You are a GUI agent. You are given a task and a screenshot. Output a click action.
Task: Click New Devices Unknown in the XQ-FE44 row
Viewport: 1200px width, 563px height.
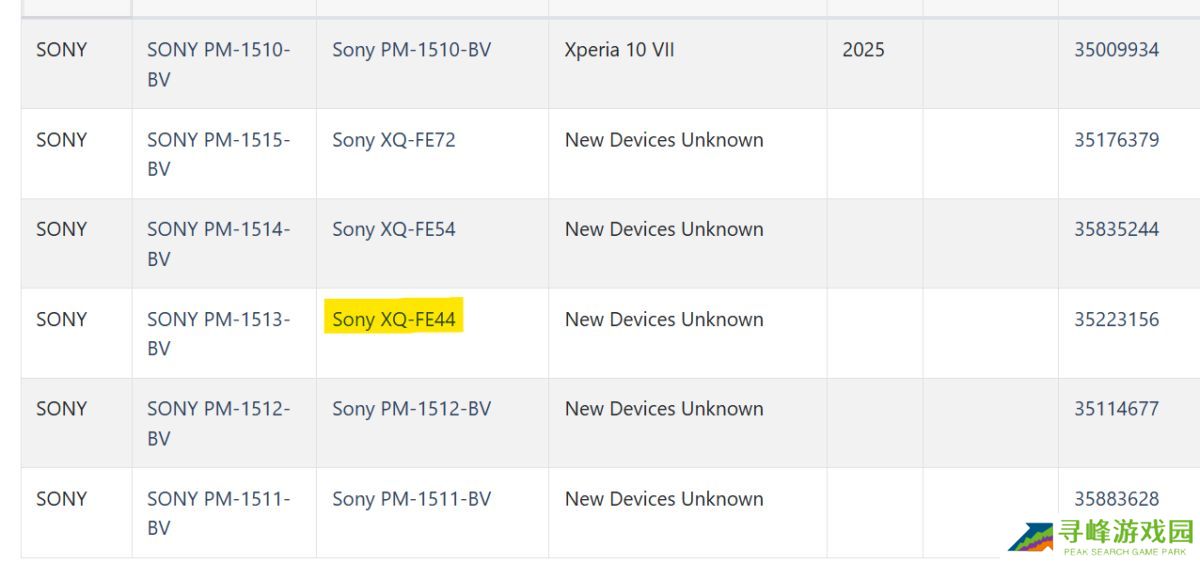664,319
